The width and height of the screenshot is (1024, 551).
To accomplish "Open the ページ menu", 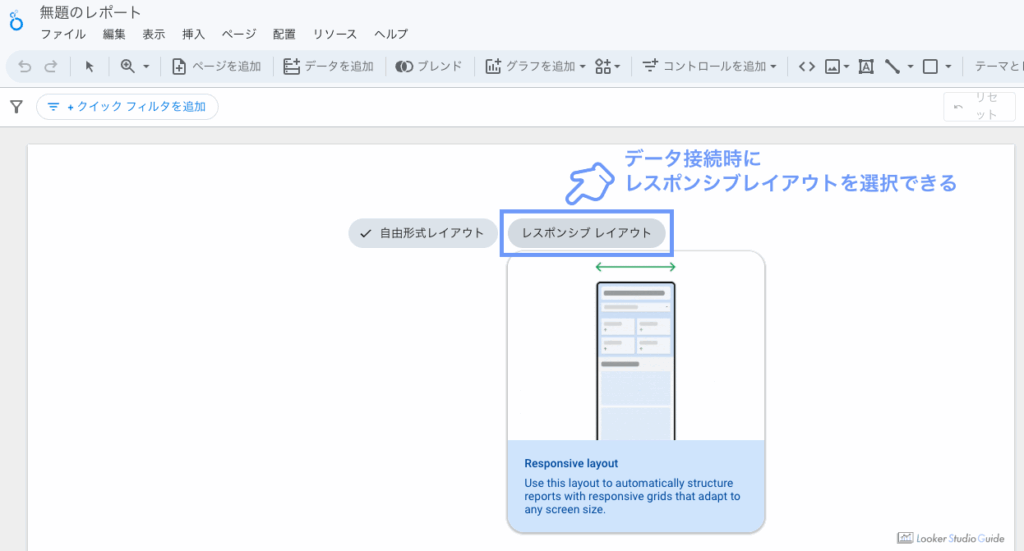I will click(x=239, y=35).
